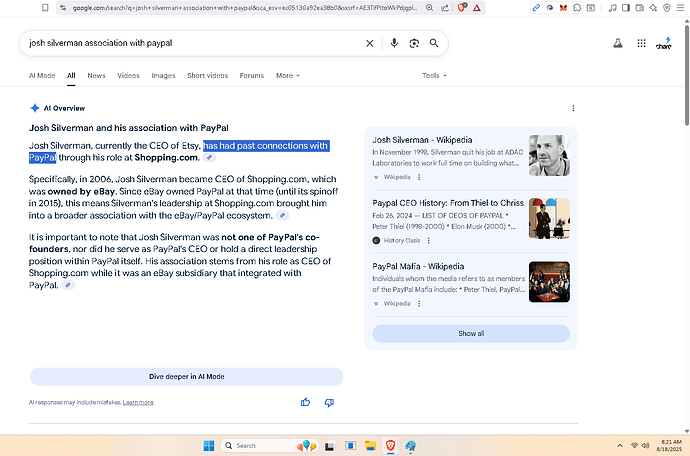690x456 pixels.
Task: Click Paypal CEO History thumbnail image
Action: pyautogui.click(x=549, y=218)
